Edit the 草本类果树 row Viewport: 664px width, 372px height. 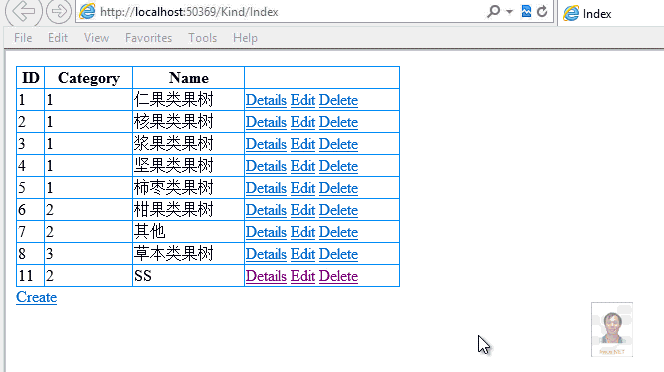302,254
